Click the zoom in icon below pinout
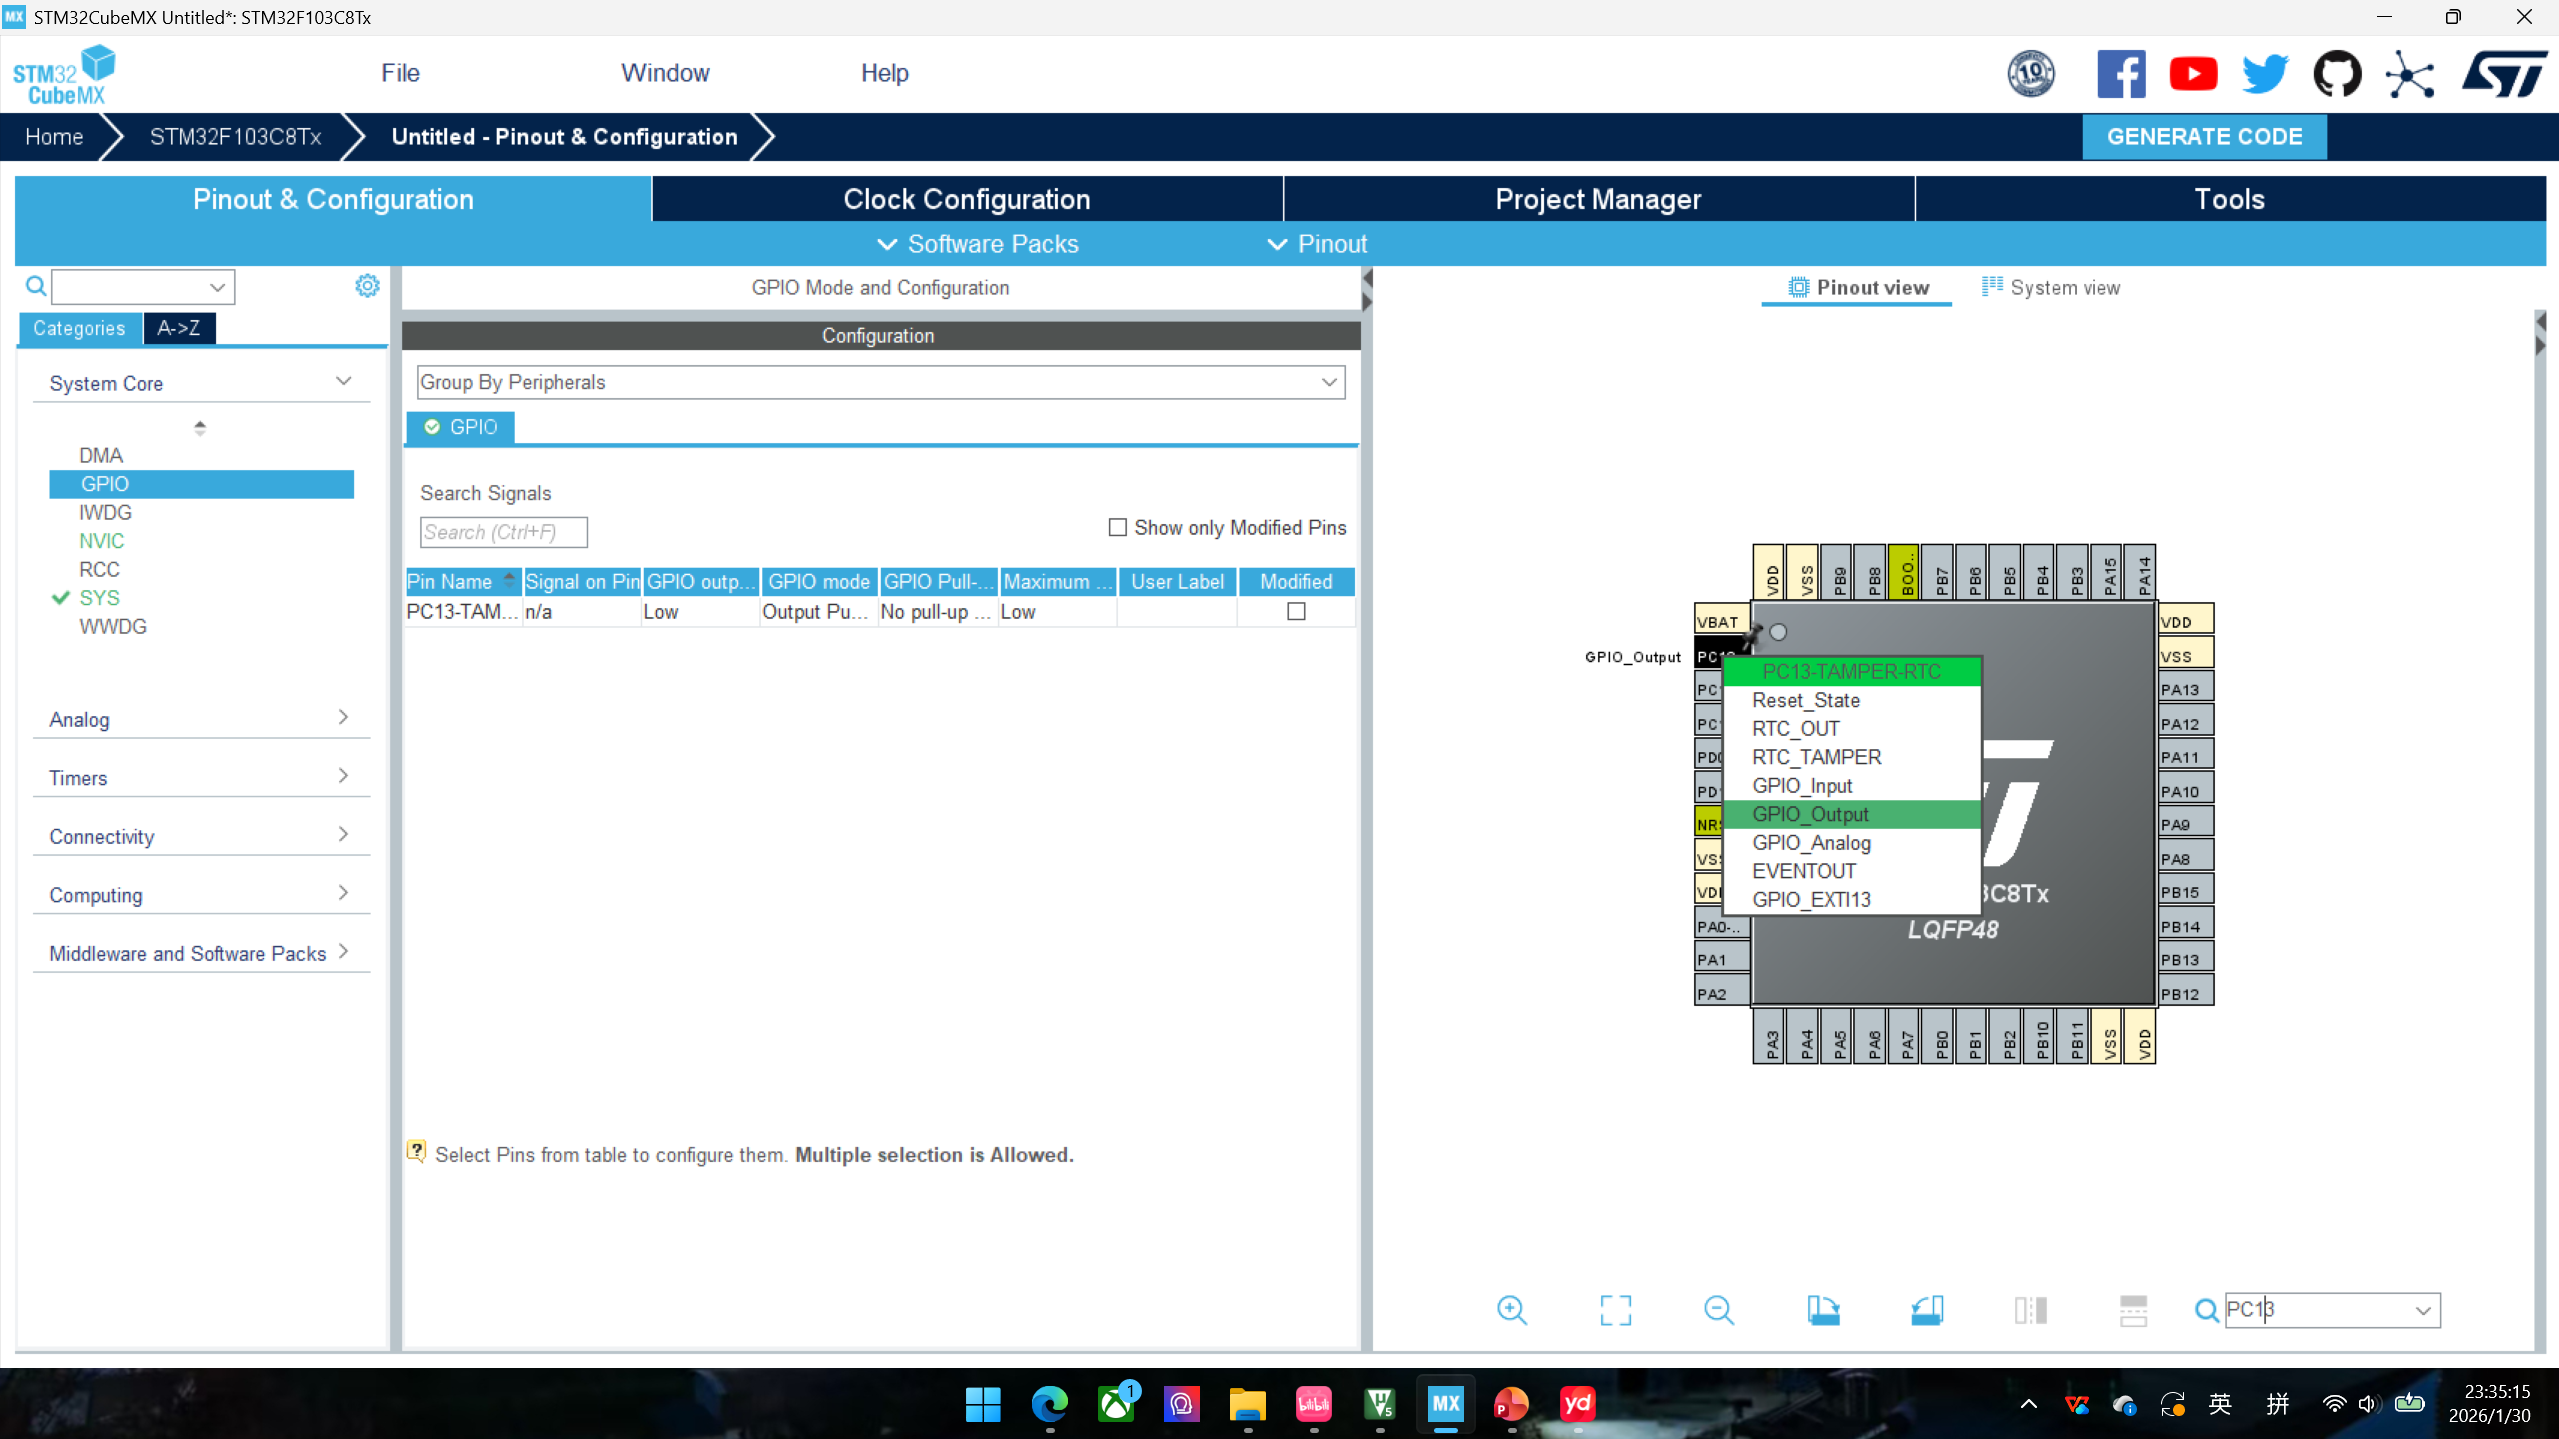2559x1439 pixels. point(1511,1310)
